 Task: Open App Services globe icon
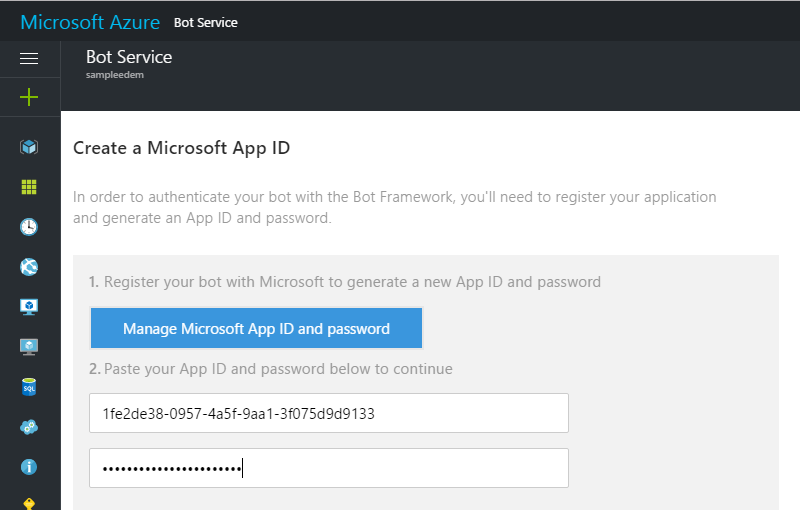pyautogui.click(x=29, y=267)
